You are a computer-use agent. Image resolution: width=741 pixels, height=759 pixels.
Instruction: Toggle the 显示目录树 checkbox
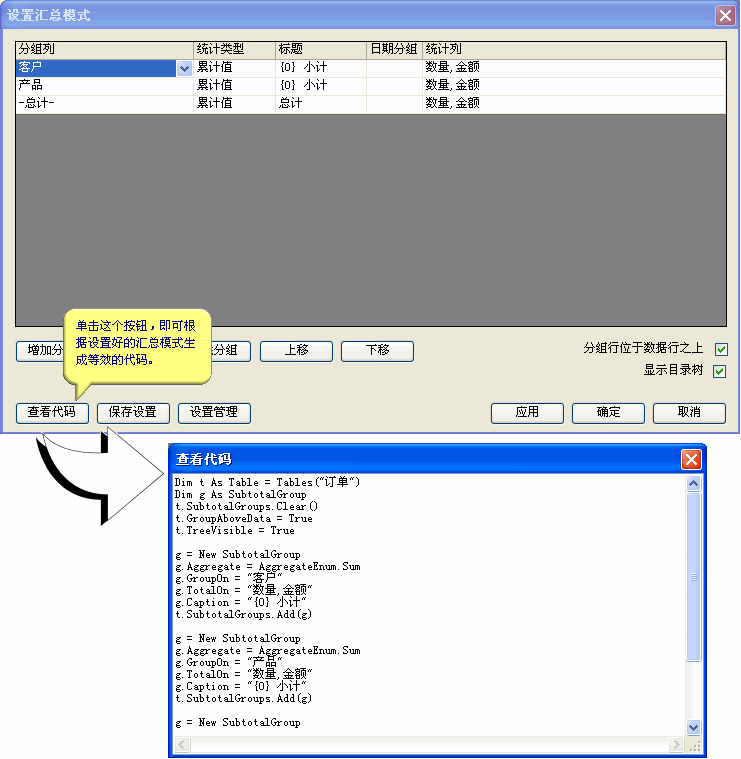pos(720,372)
